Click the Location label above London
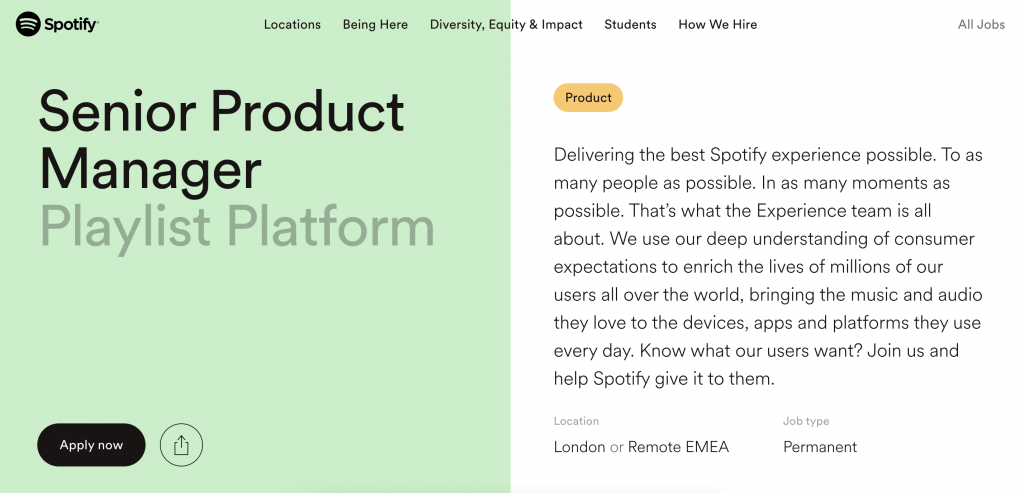This screenshot has width=1024, height=493. (x=576, y=421)
